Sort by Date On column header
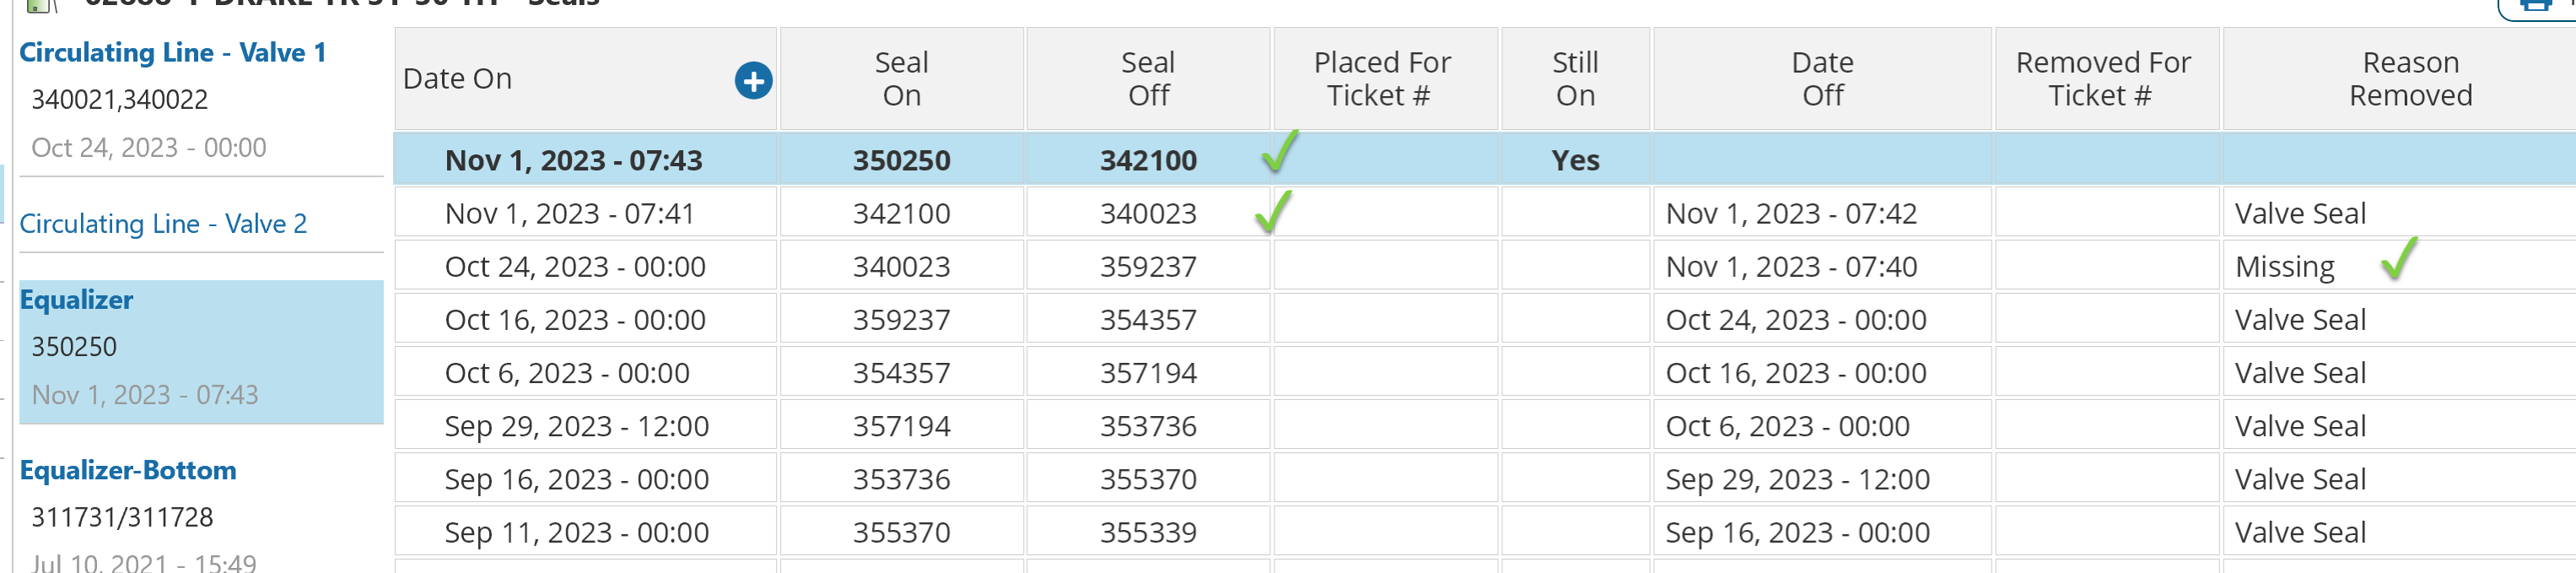Viewport: 2576px width, 573px height. click(x=457, y=79)
